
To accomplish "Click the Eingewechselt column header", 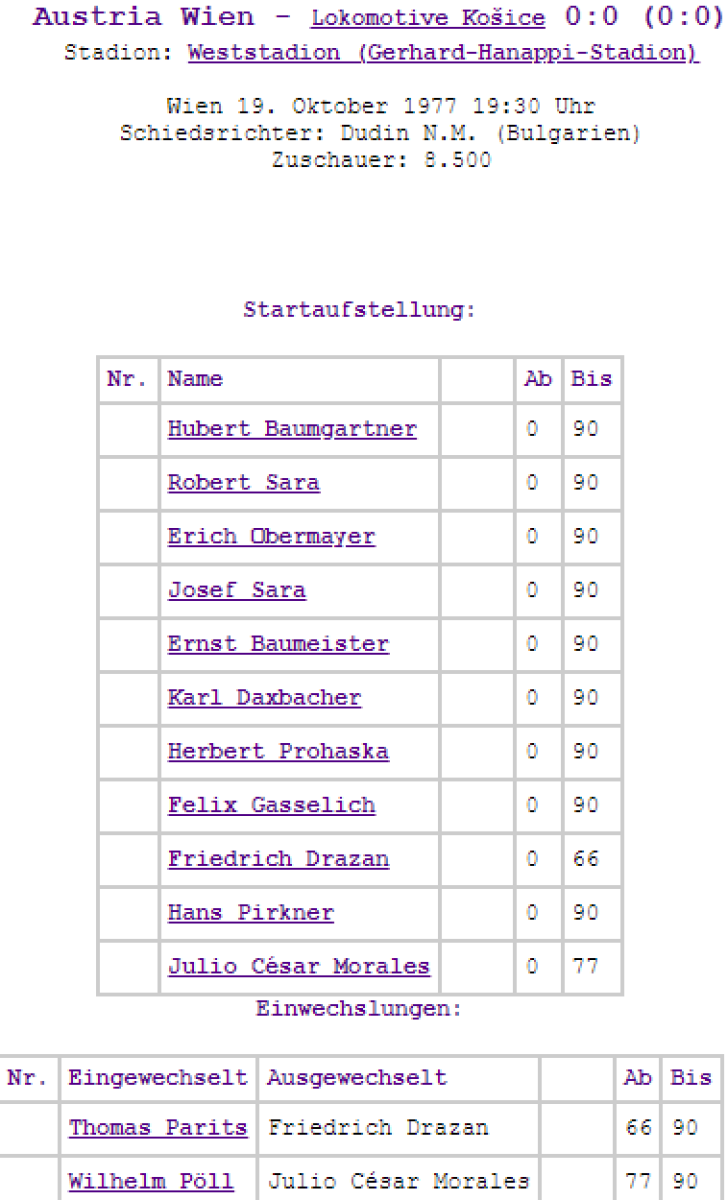I will (x=158, y=1079).
